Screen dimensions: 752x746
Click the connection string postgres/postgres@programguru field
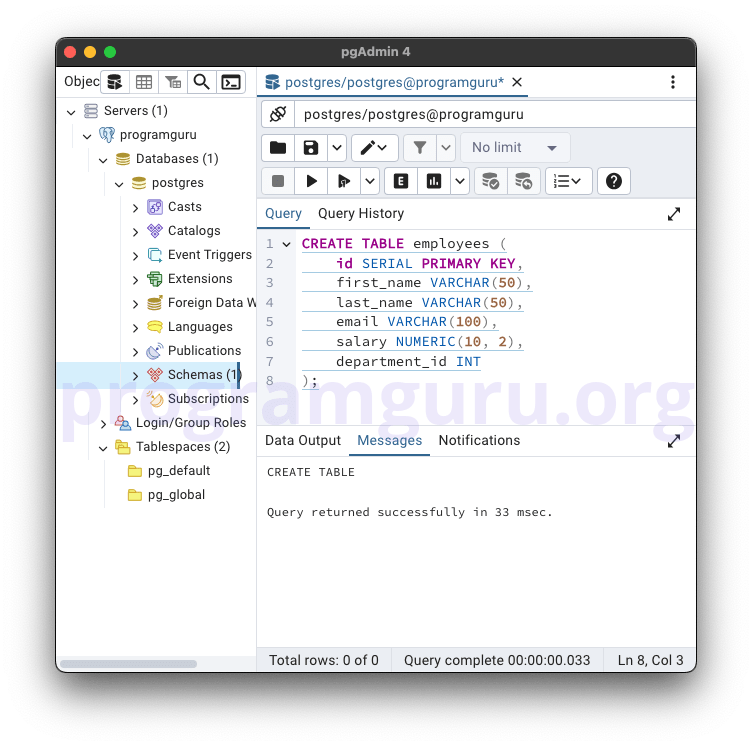tap(495, 114)
